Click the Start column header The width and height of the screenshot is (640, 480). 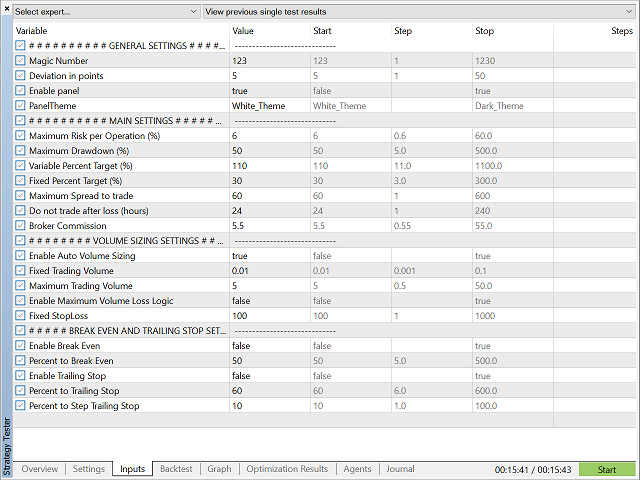pyautogui.click(x=351, y=31)
